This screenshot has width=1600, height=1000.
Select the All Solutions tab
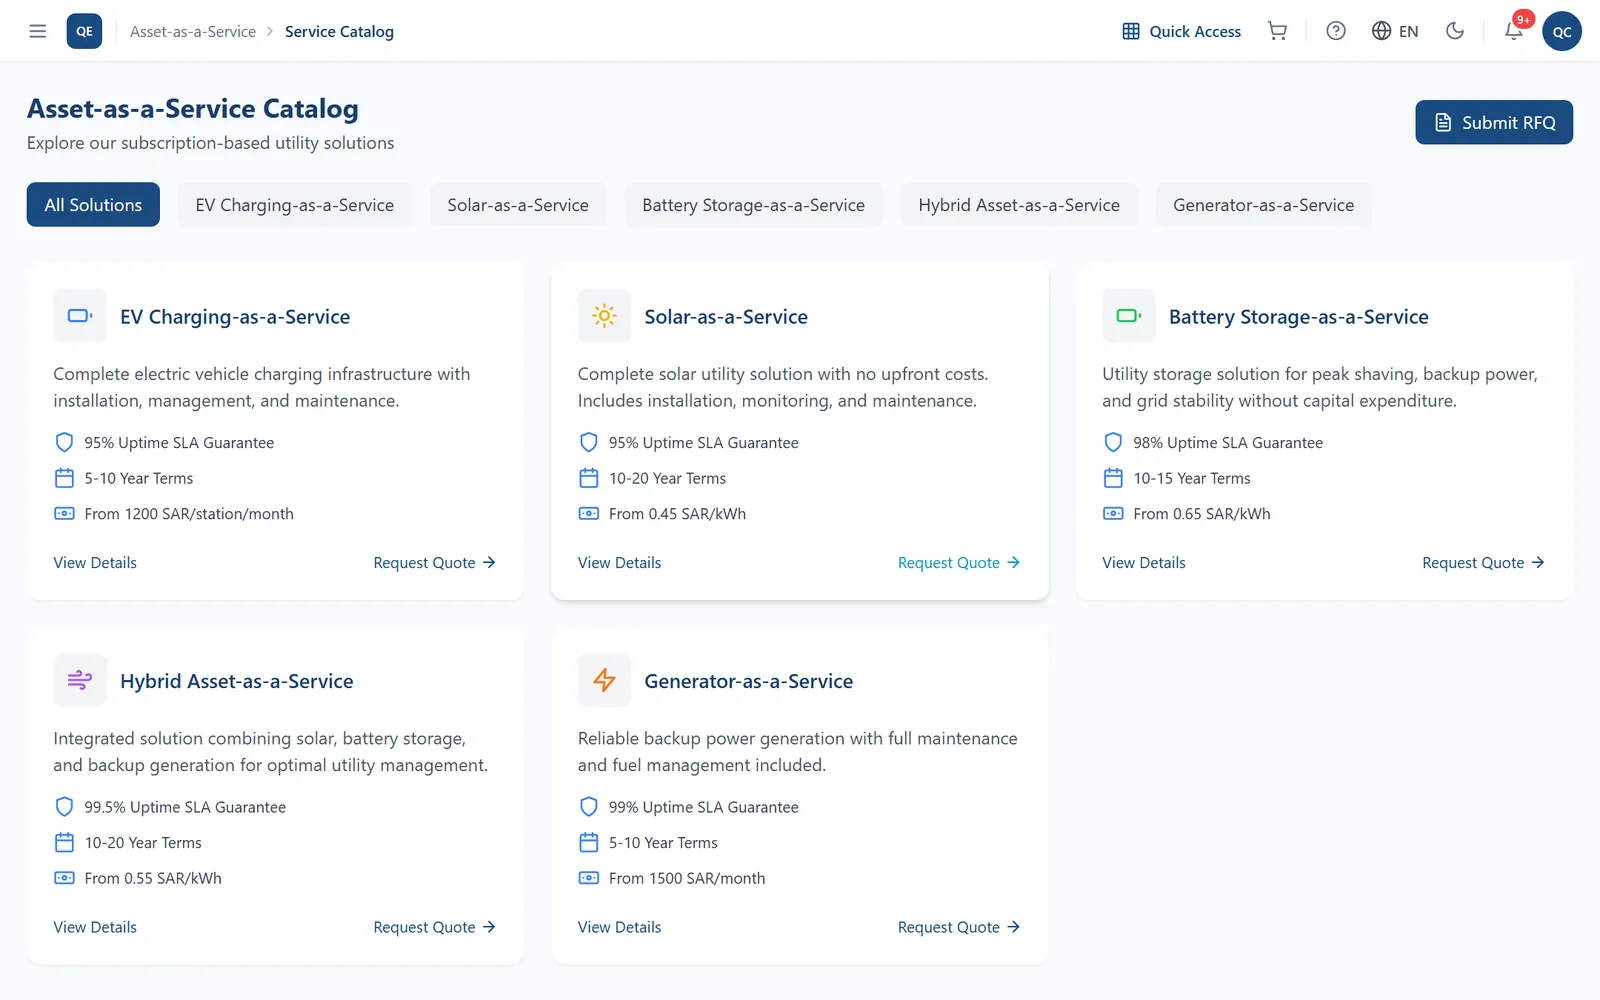(93, 205)
